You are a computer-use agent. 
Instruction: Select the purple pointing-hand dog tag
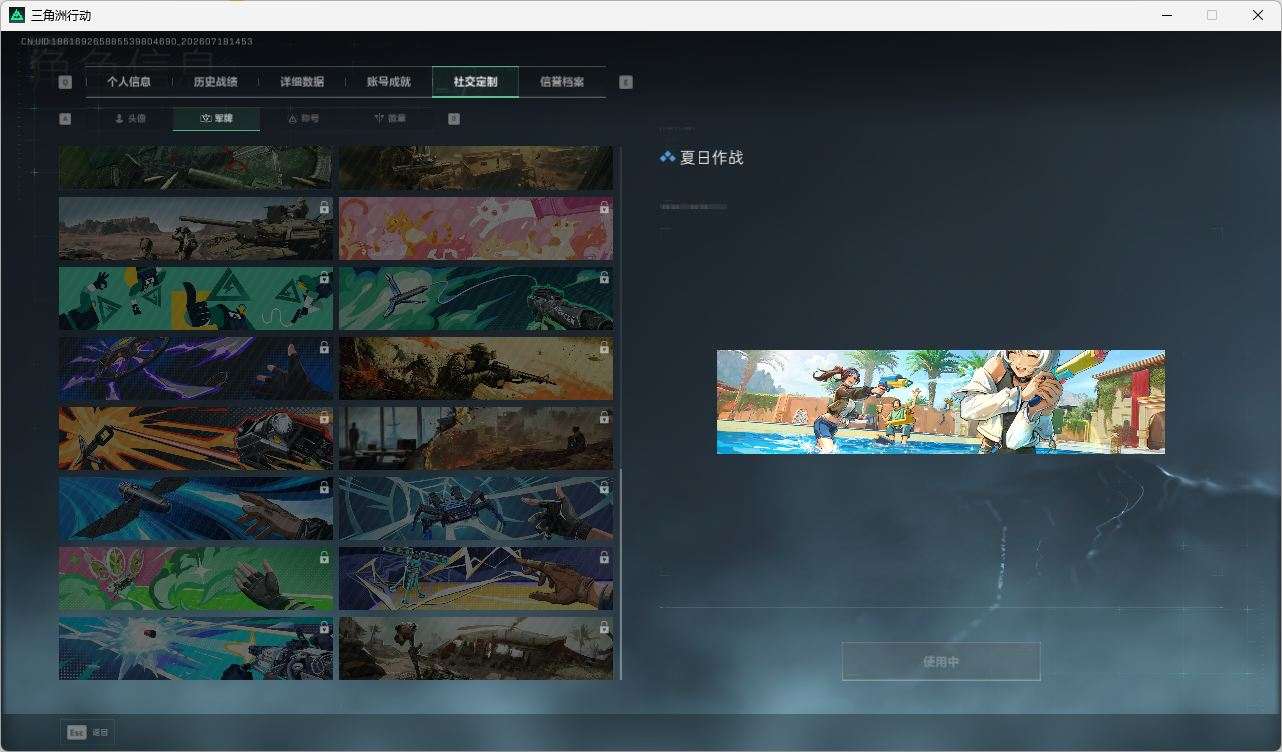(476, 578)
